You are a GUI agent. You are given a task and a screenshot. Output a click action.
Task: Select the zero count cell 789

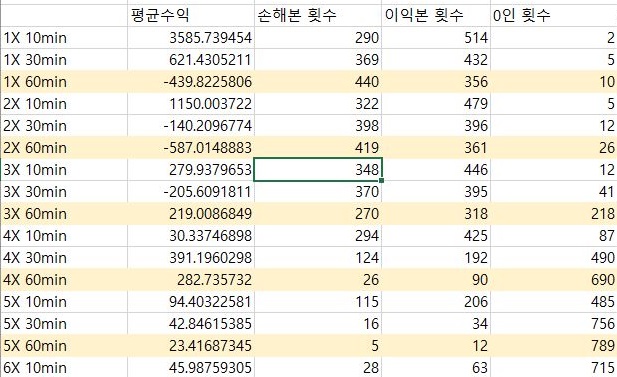554,346
